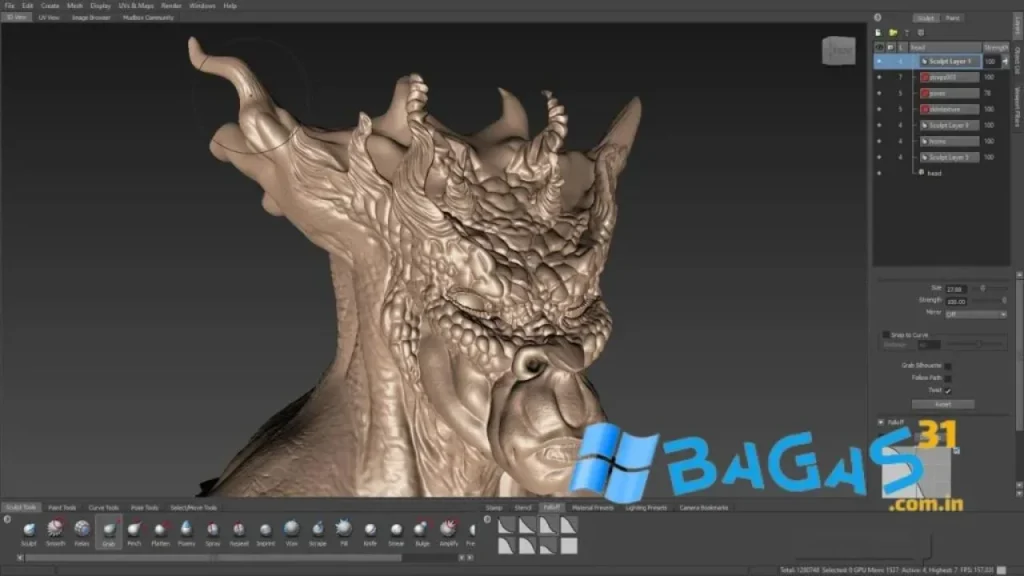1024x576 pixels.
Task: Select the Sculpt brush tool
Action: coord(29,532)
